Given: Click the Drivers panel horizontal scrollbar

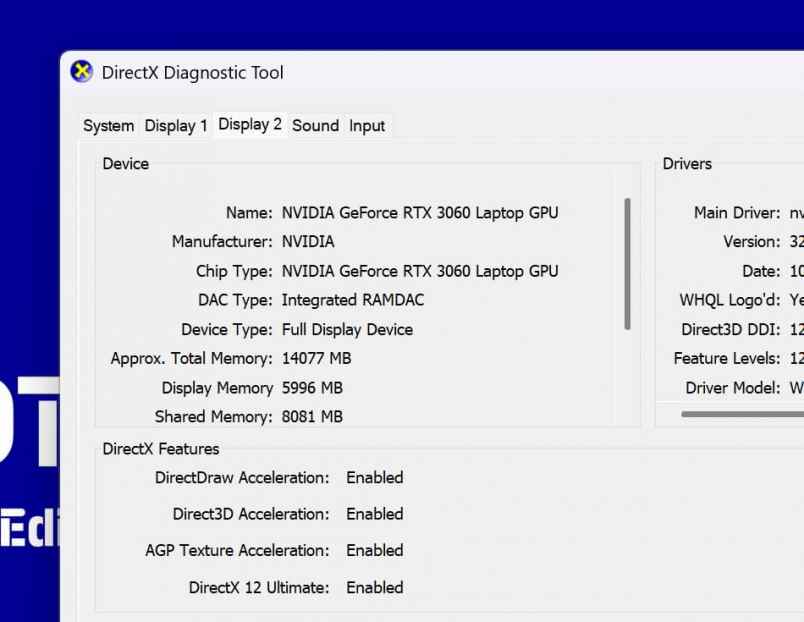Looking at the screenshot, I should pos(742,413).
